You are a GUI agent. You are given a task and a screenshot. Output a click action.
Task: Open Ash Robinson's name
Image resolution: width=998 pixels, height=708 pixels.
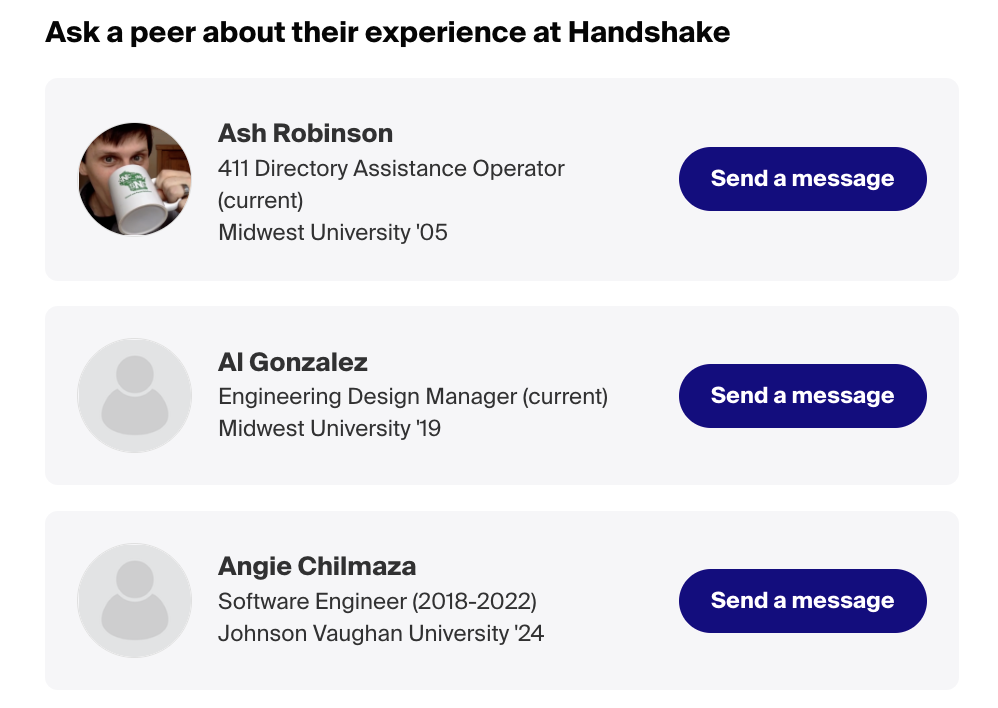(305, 133)
